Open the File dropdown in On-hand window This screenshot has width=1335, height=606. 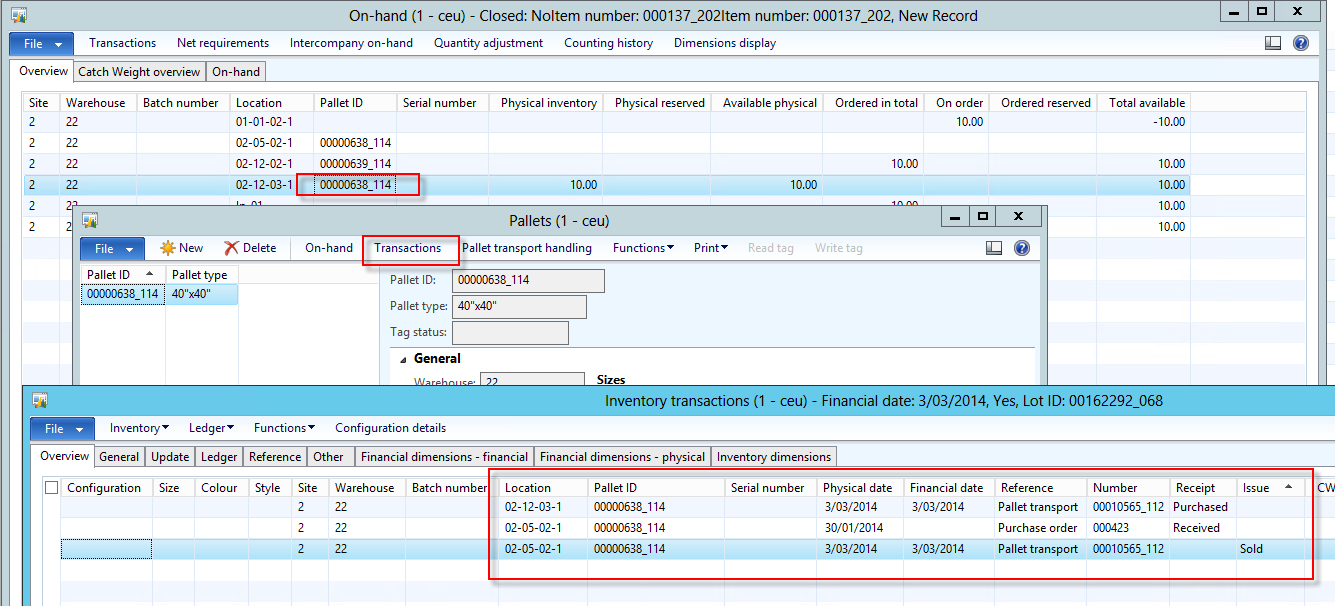41,44
